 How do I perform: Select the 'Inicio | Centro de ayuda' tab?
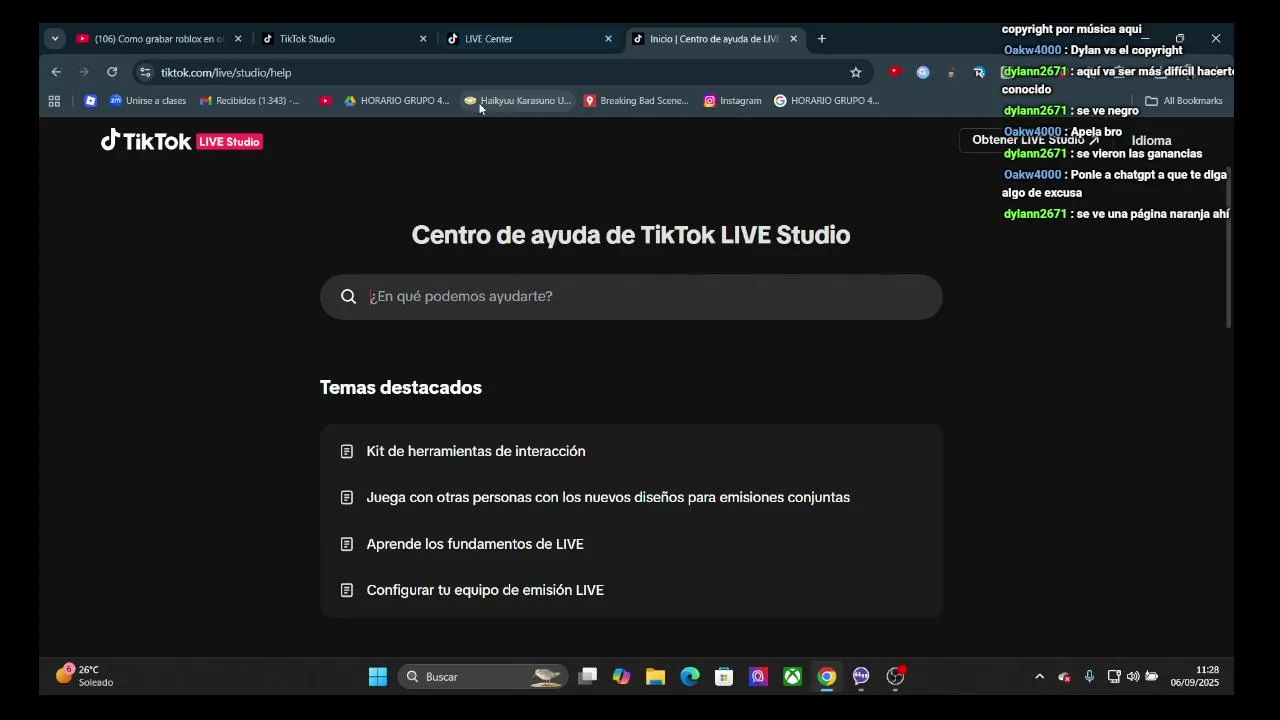(712, 39)
